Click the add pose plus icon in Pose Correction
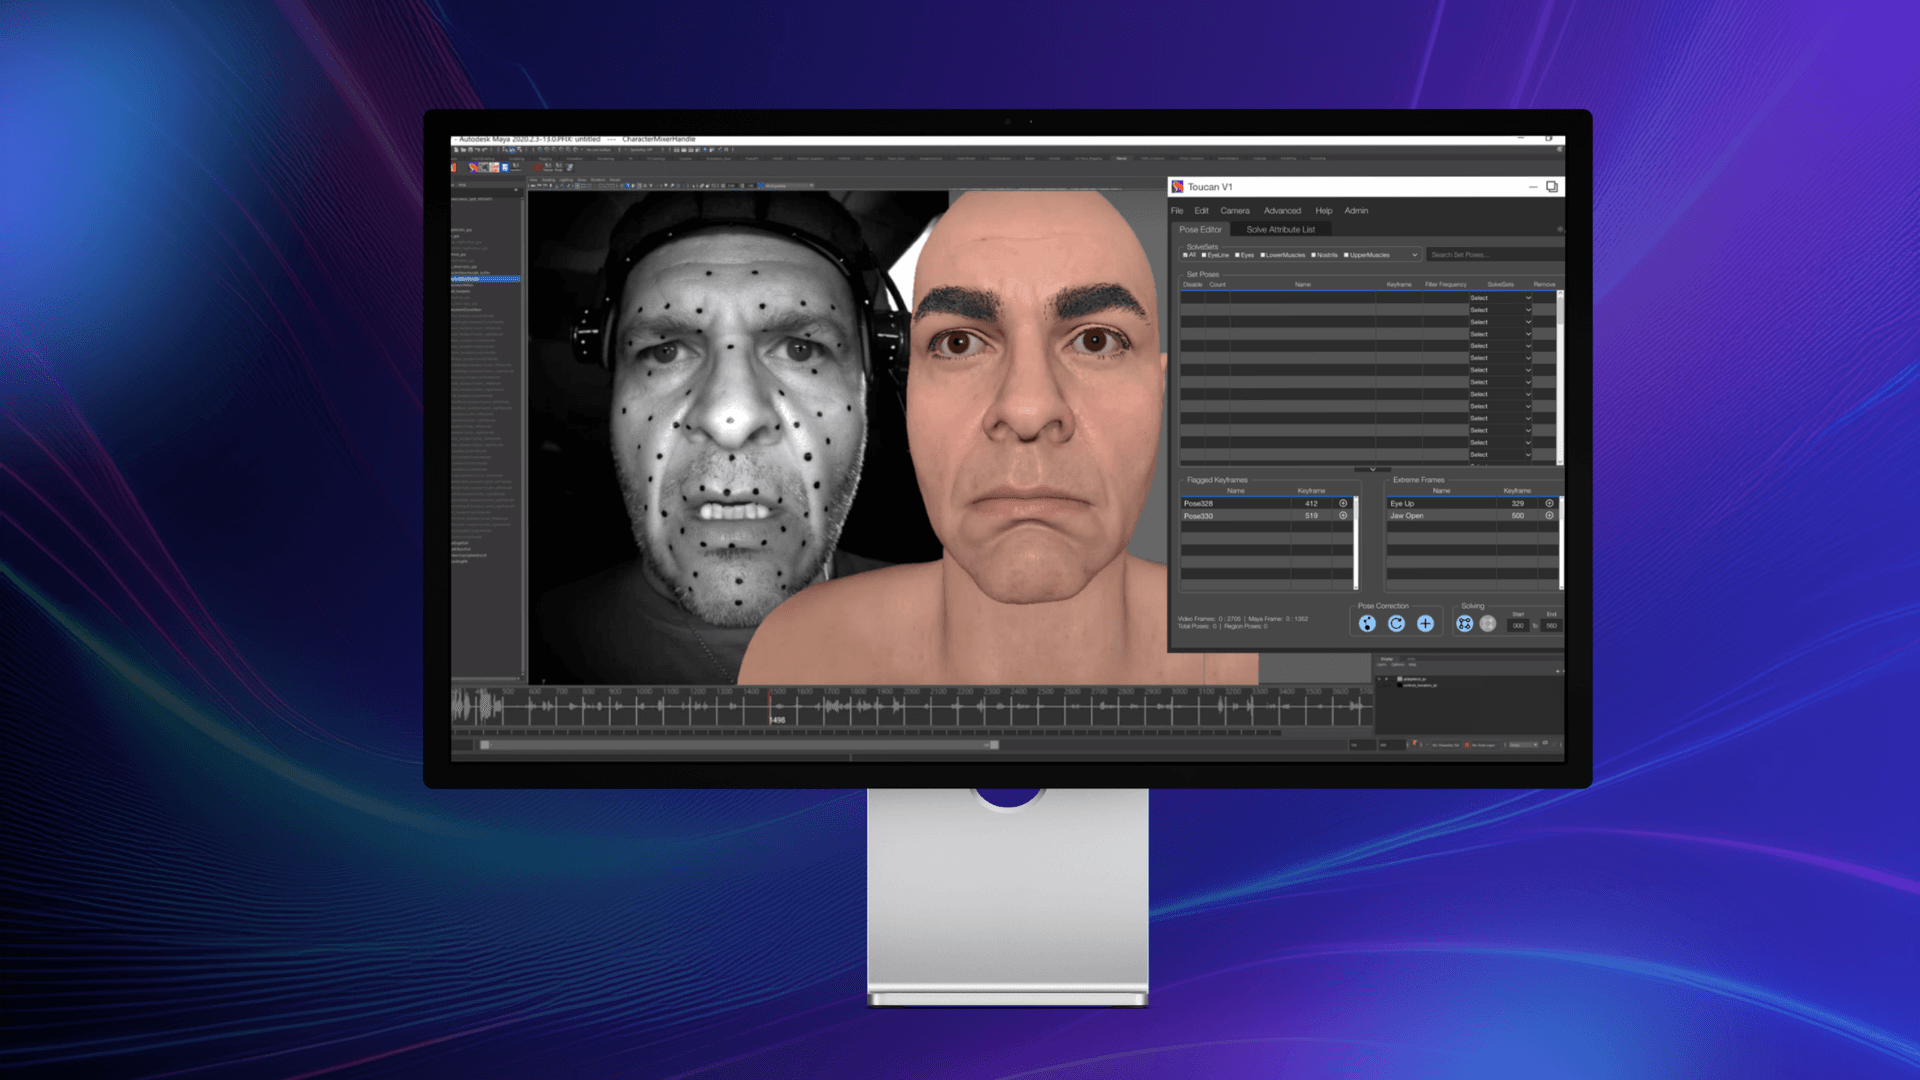1920x1080 pixels. (x=1425, y=624)
